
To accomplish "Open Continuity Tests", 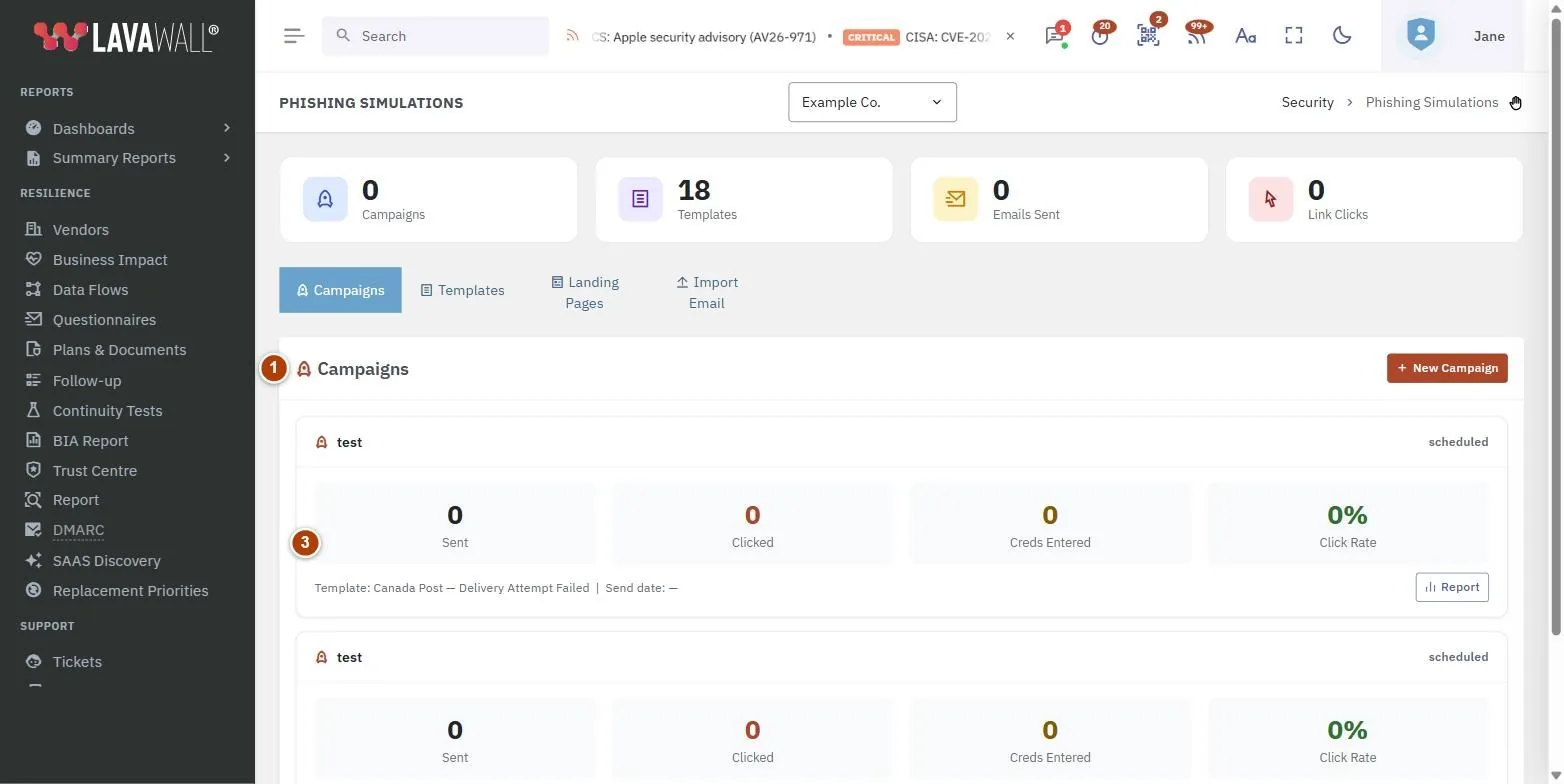I will pyautogui.click(x=107, y=410).
